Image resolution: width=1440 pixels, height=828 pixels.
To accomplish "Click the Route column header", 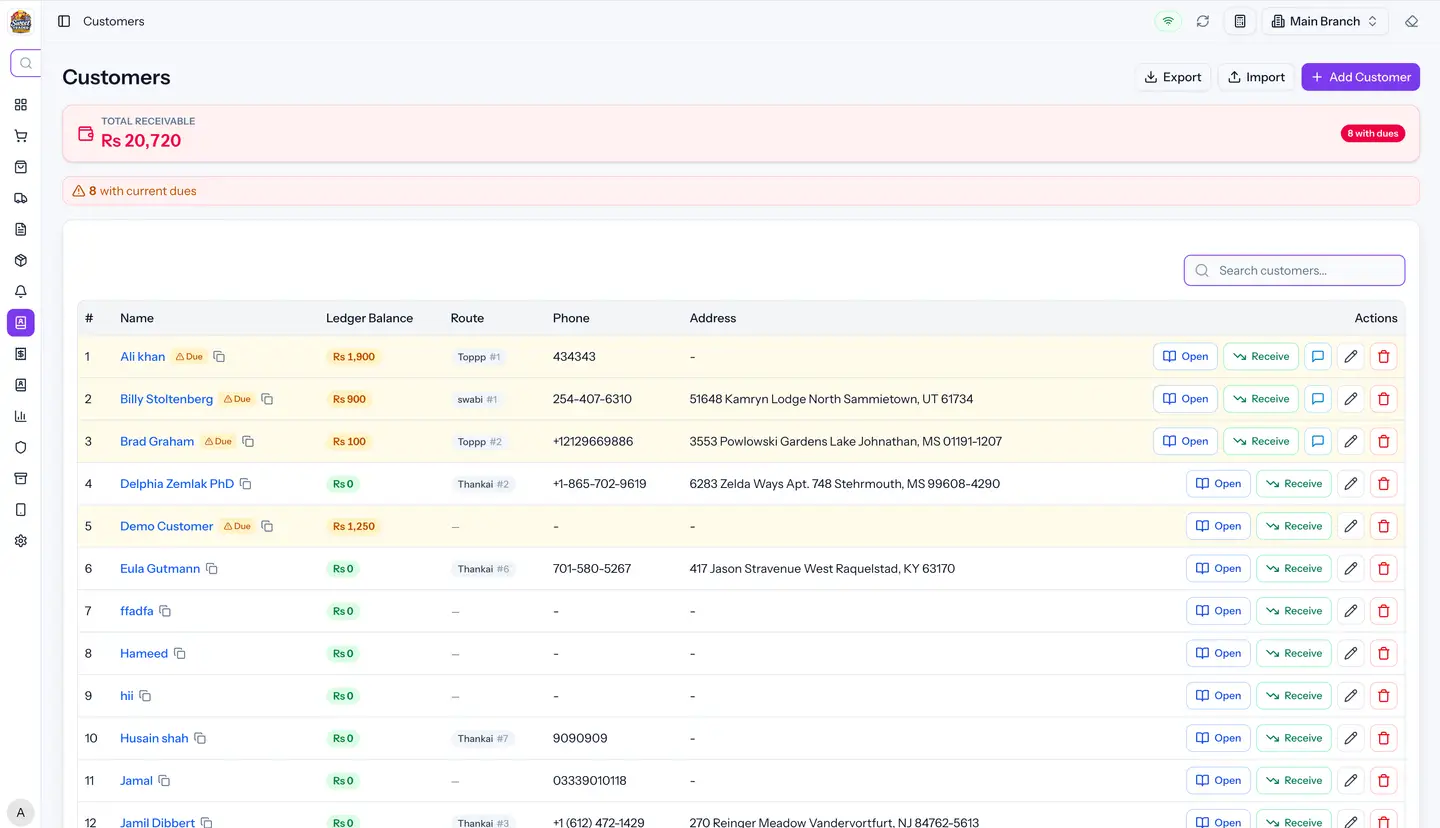I will pyautogui.click(x=467, y=318).
